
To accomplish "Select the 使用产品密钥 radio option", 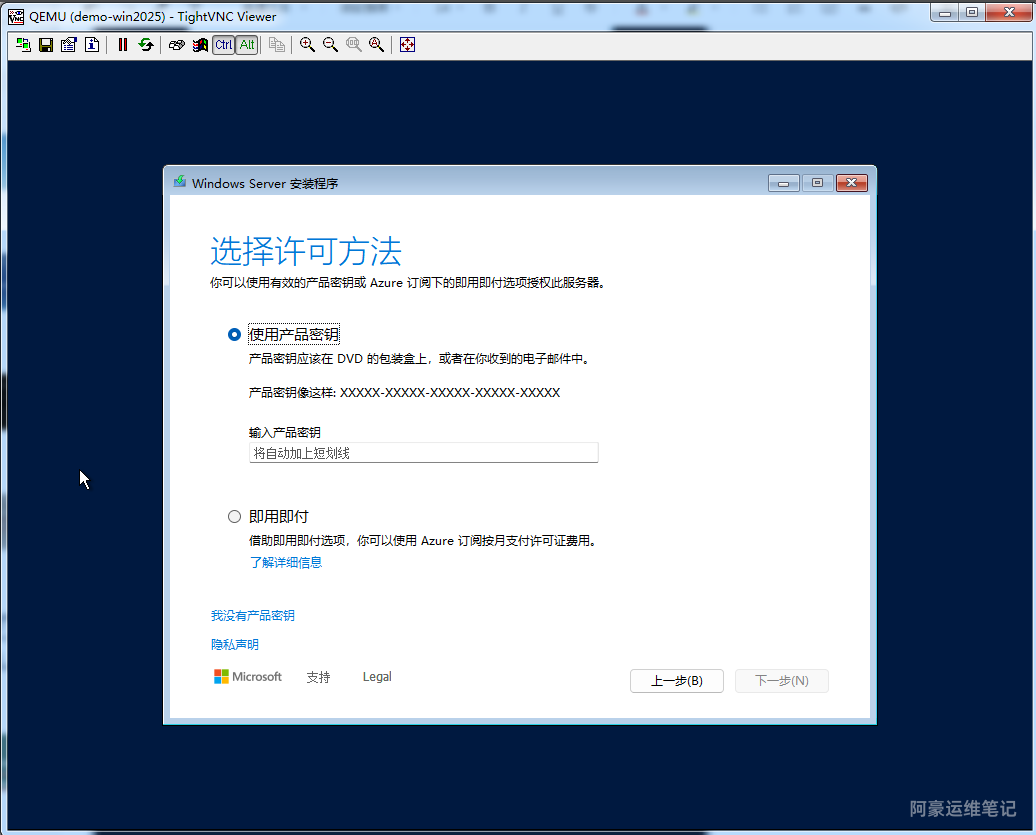I will [x=235, y=335].
